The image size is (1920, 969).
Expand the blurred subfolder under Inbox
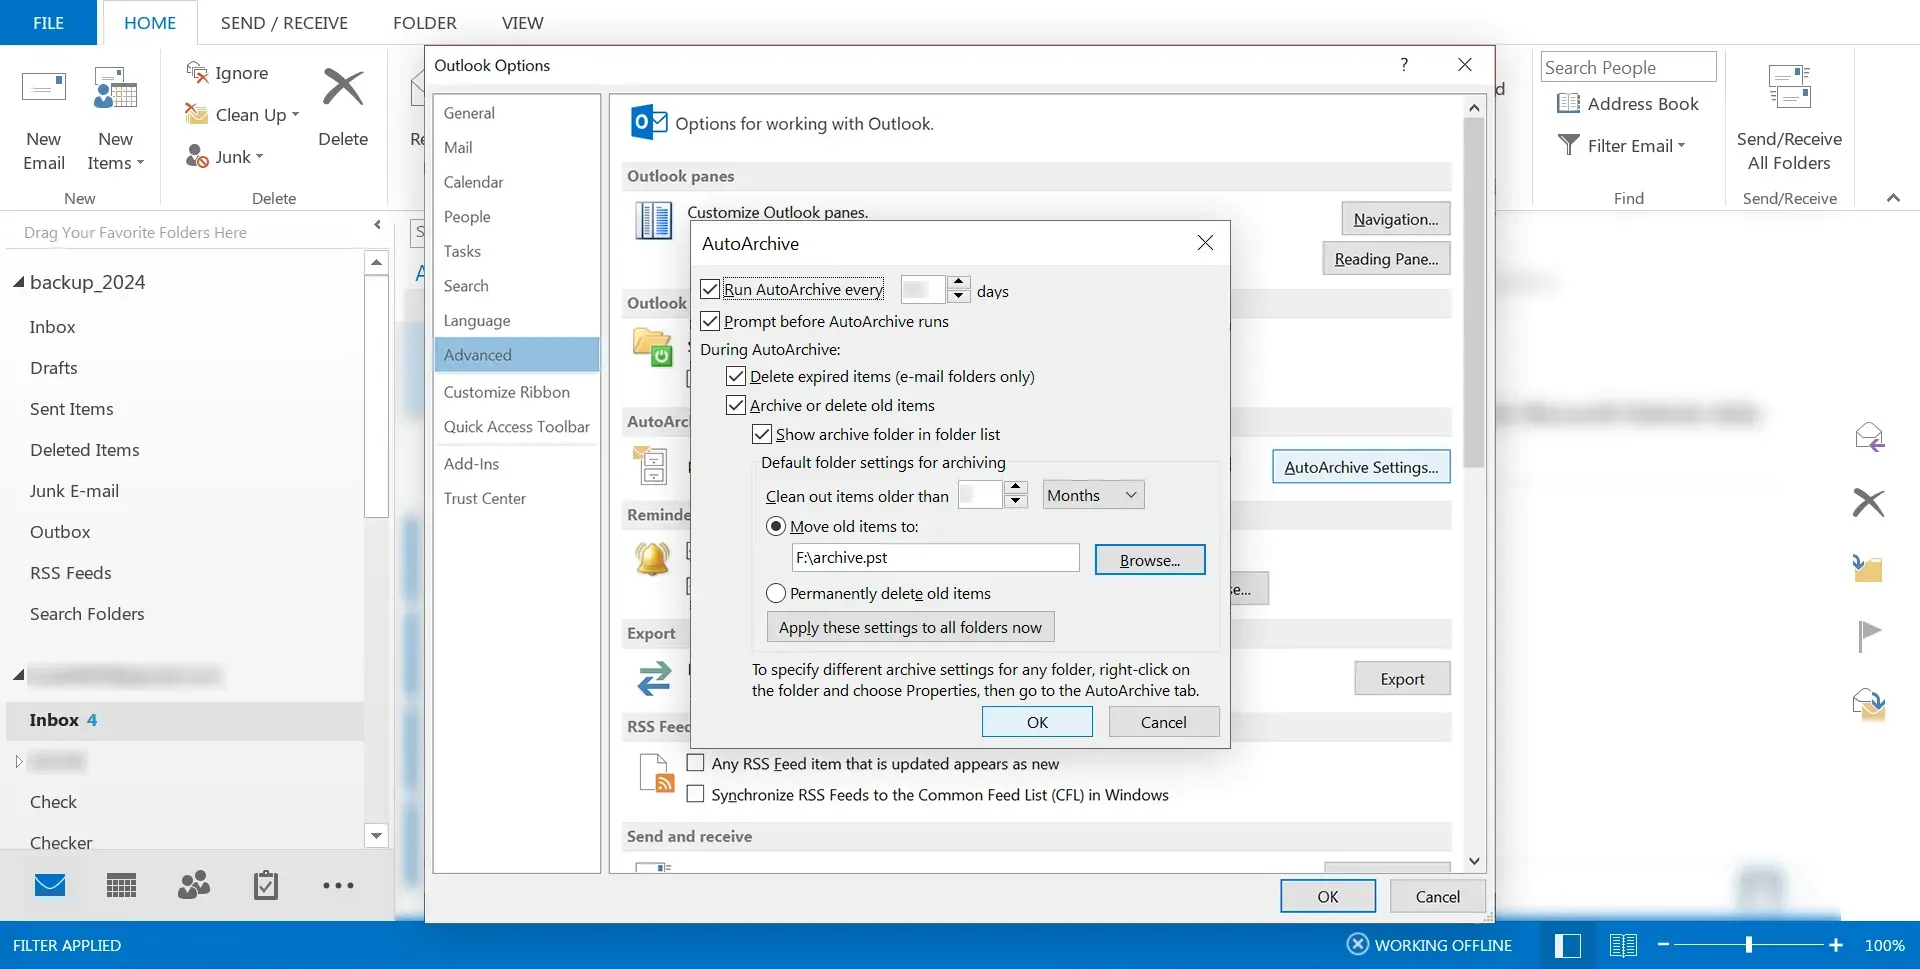[x=18, y=761]
